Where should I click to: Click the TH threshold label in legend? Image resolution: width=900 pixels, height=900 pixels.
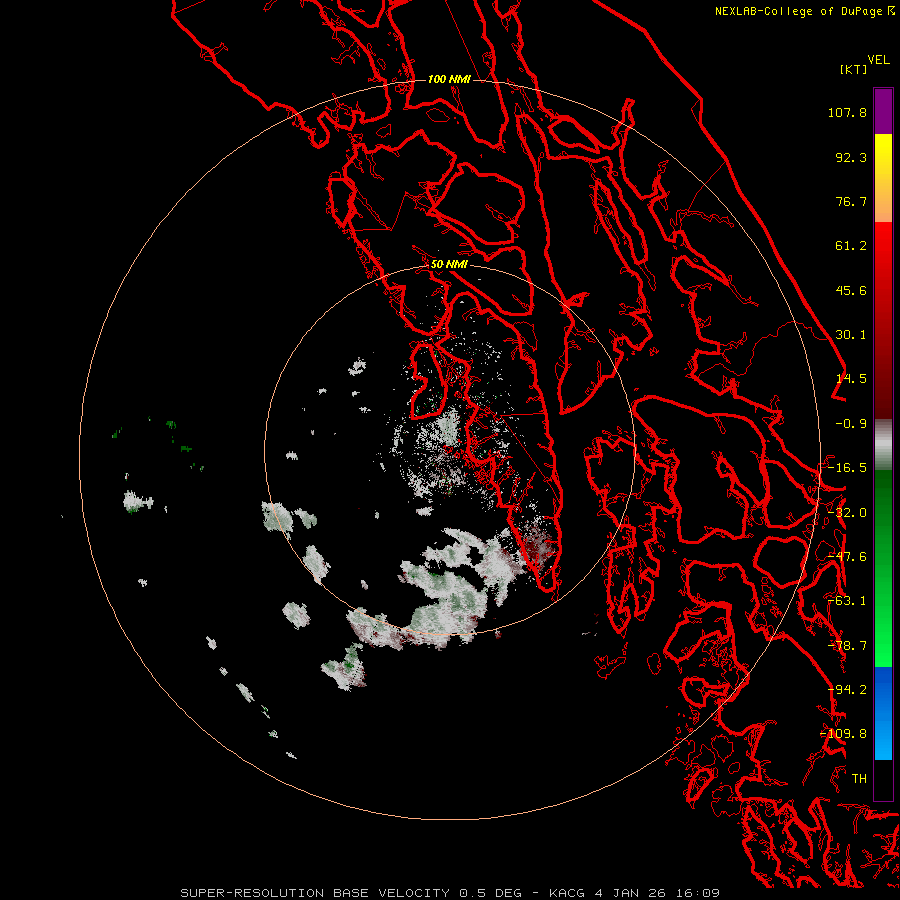point(859,779)
